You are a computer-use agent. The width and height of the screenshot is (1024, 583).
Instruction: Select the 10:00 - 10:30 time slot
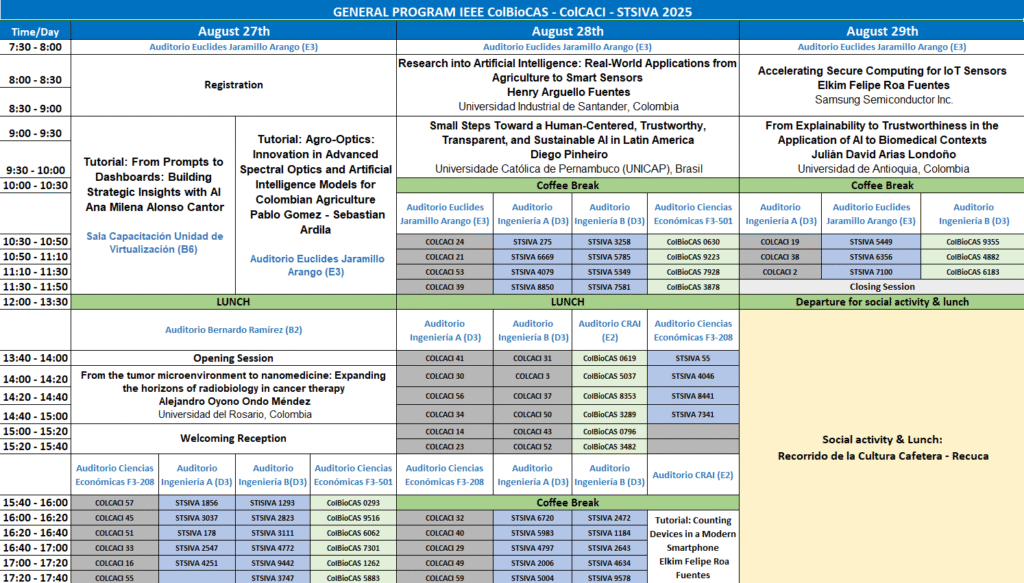click(35, 185)
